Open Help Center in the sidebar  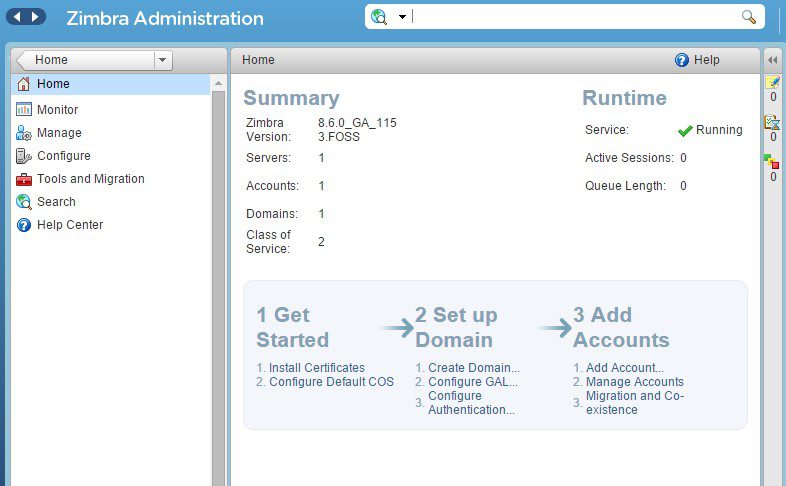(x=70, y=225)
